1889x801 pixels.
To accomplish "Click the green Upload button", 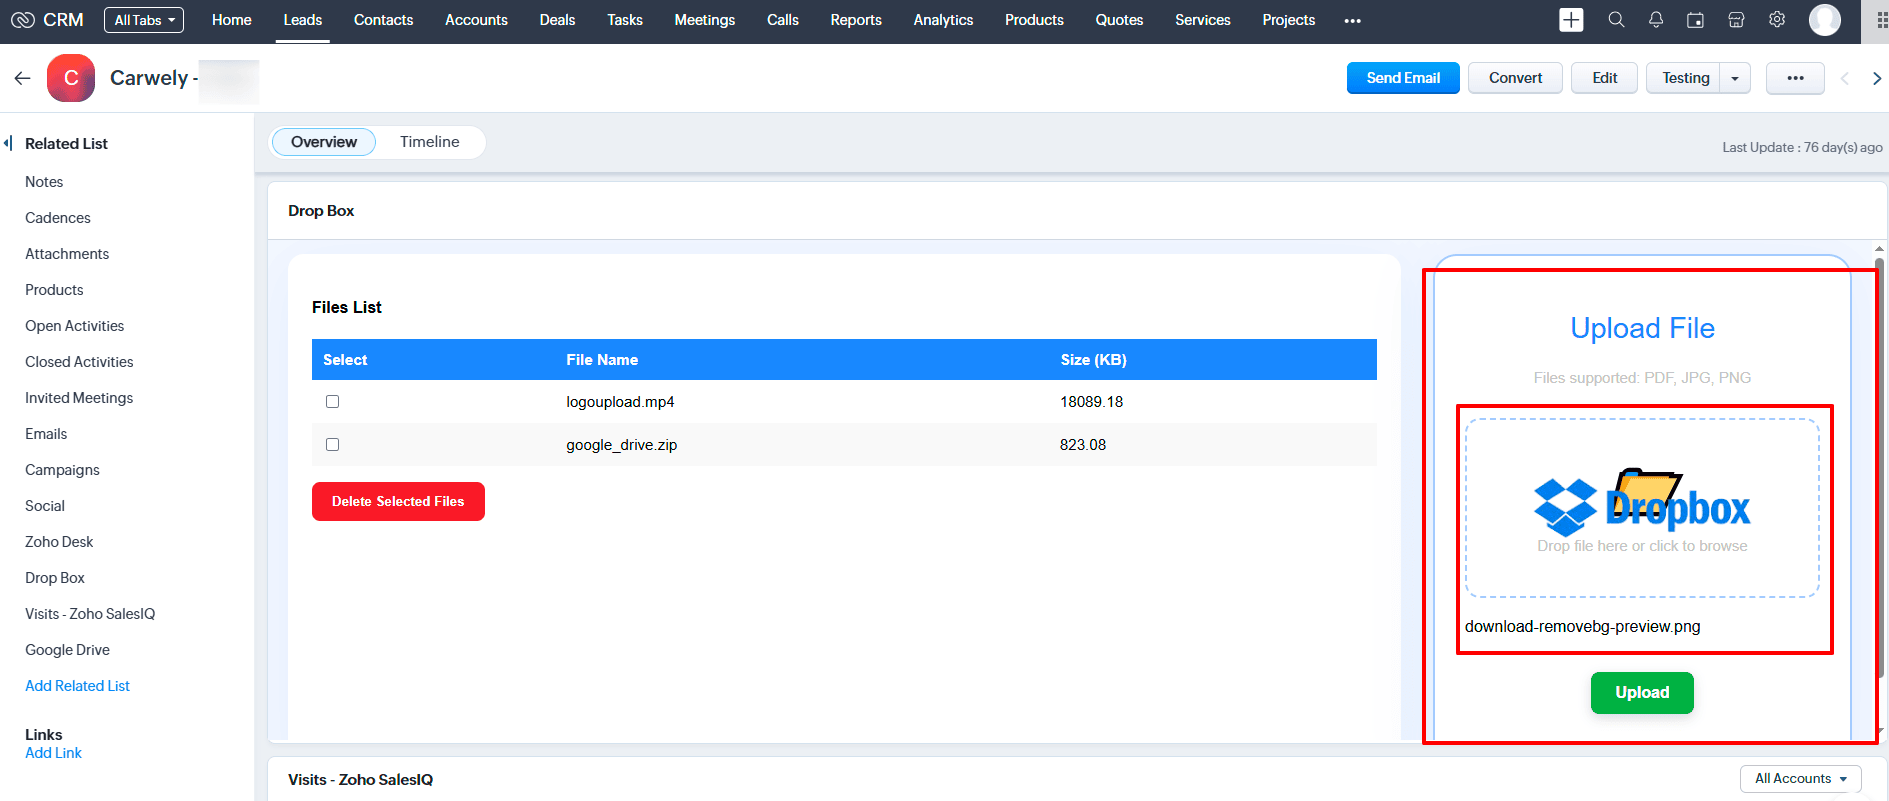I will 1642,692.
